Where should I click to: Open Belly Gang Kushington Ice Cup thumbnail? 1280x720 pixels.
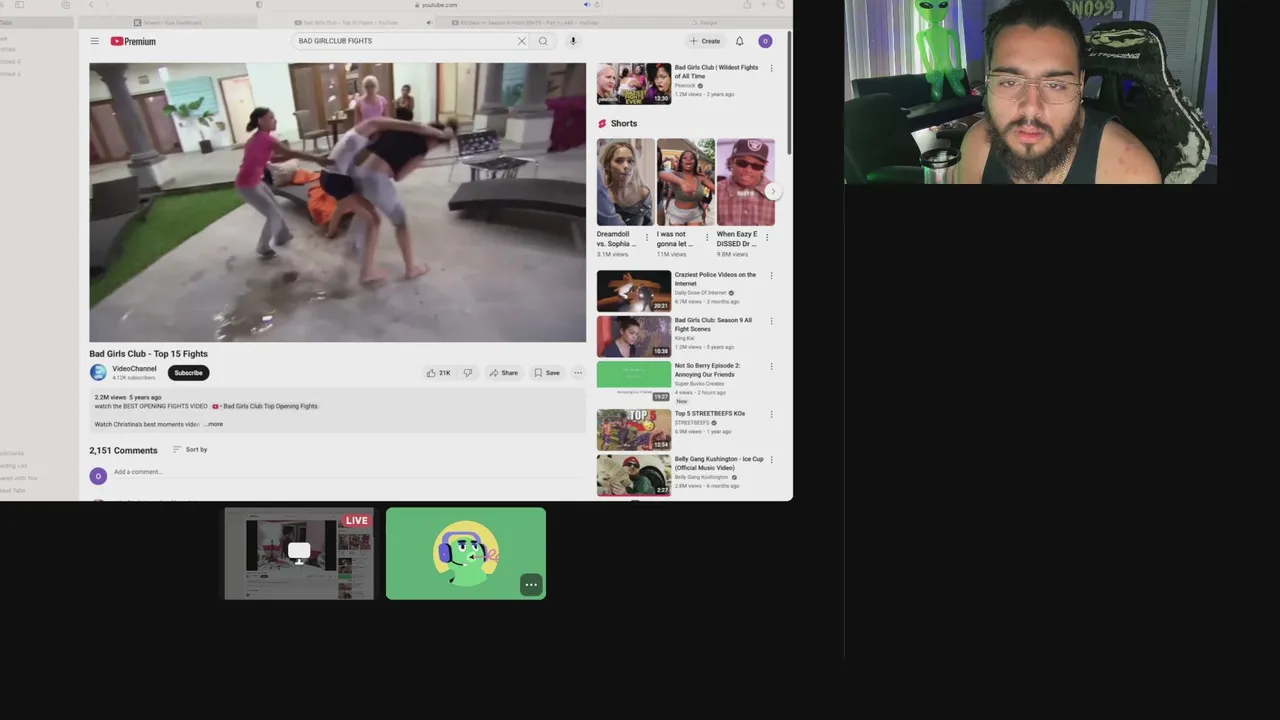click(x=634, y=475)
